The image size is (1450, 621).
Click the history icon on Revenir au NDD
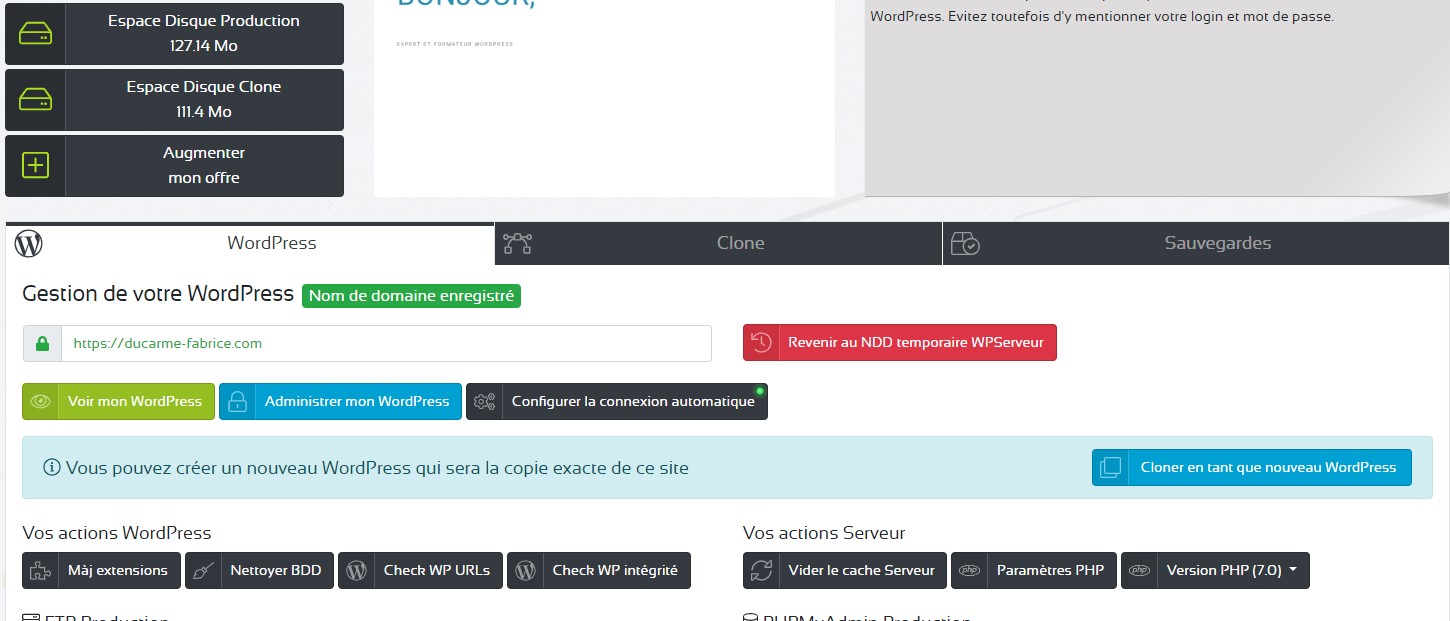(761, 342)
